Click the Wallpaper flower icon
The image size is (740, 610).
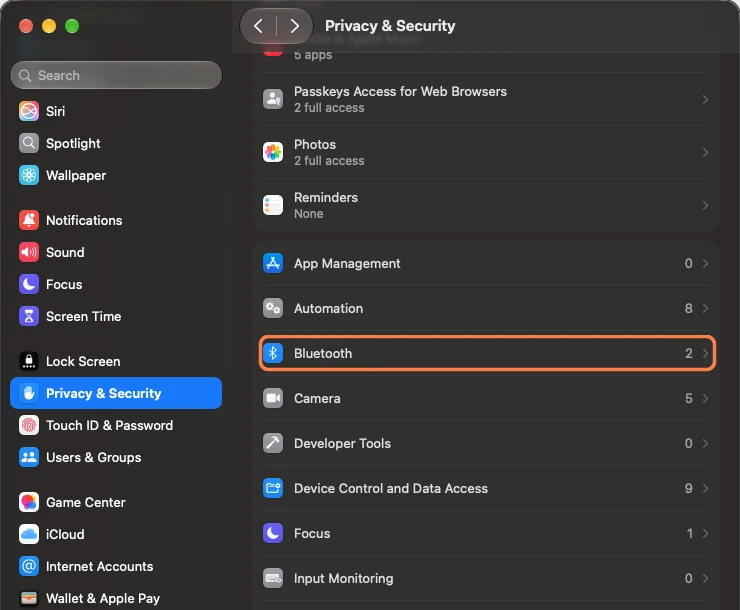point(29,175)
